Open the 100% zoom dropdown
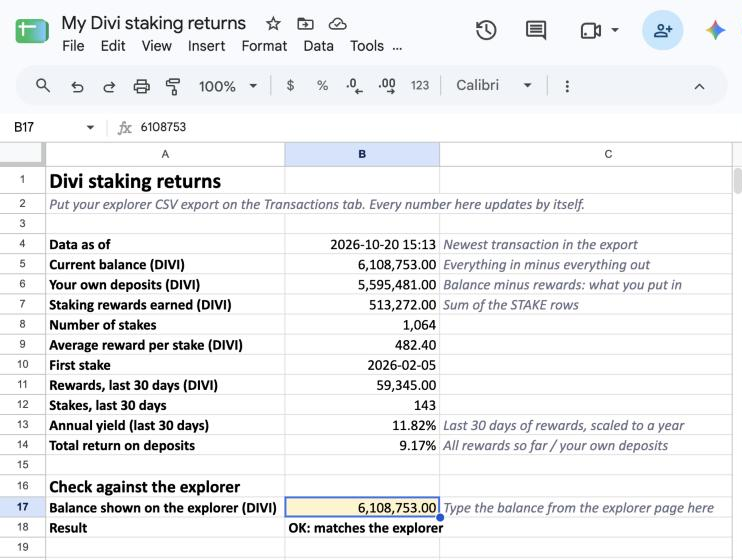The height and width of the screenshot is (560, 742). [228, 86]
